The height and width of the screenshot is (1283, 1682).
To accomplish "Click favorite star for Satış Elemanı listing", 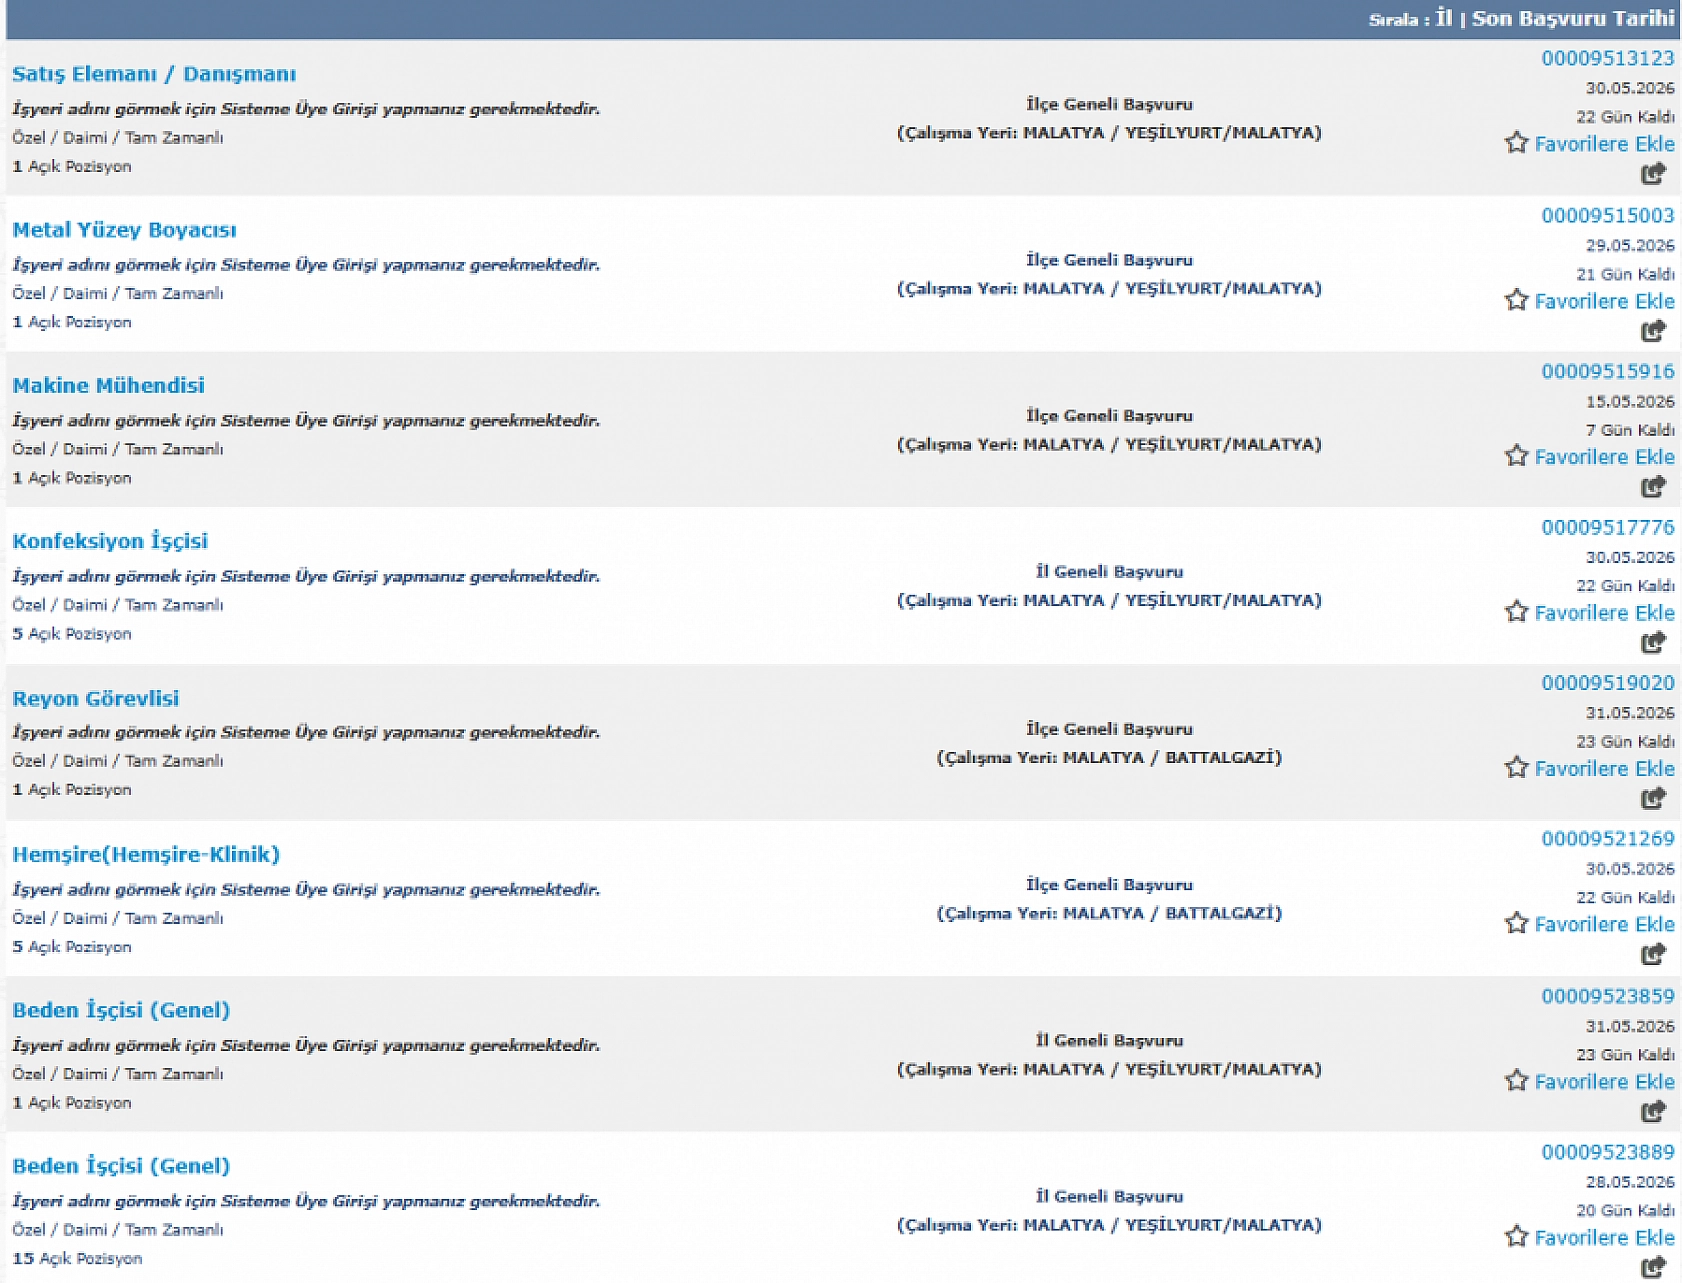I will click(1516, 143).
